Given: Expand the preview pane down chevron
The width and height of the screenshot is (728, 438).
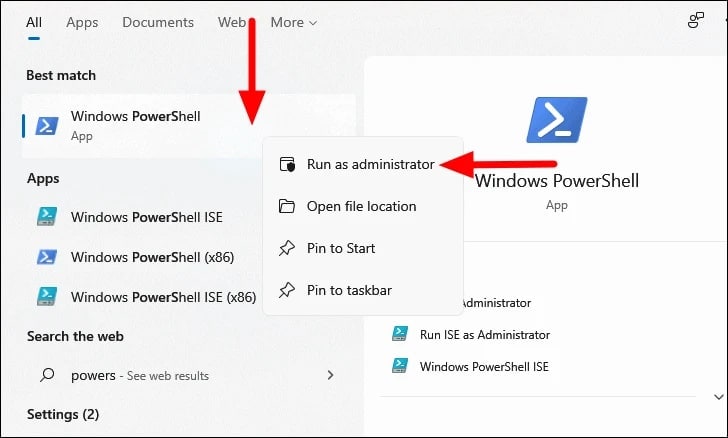Looking at the screenshot, I should click(x=719, y=397).
